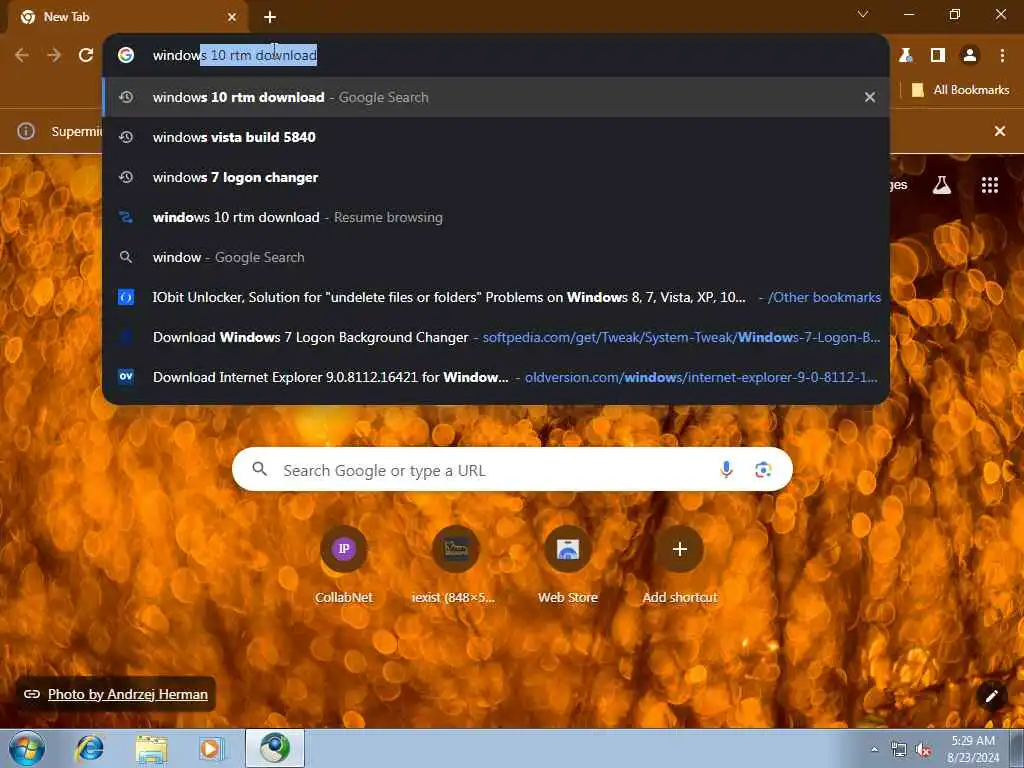The image size is (1024, 768).
Task: Open Chrome's three-dot menu
Action: (1002, 56)
